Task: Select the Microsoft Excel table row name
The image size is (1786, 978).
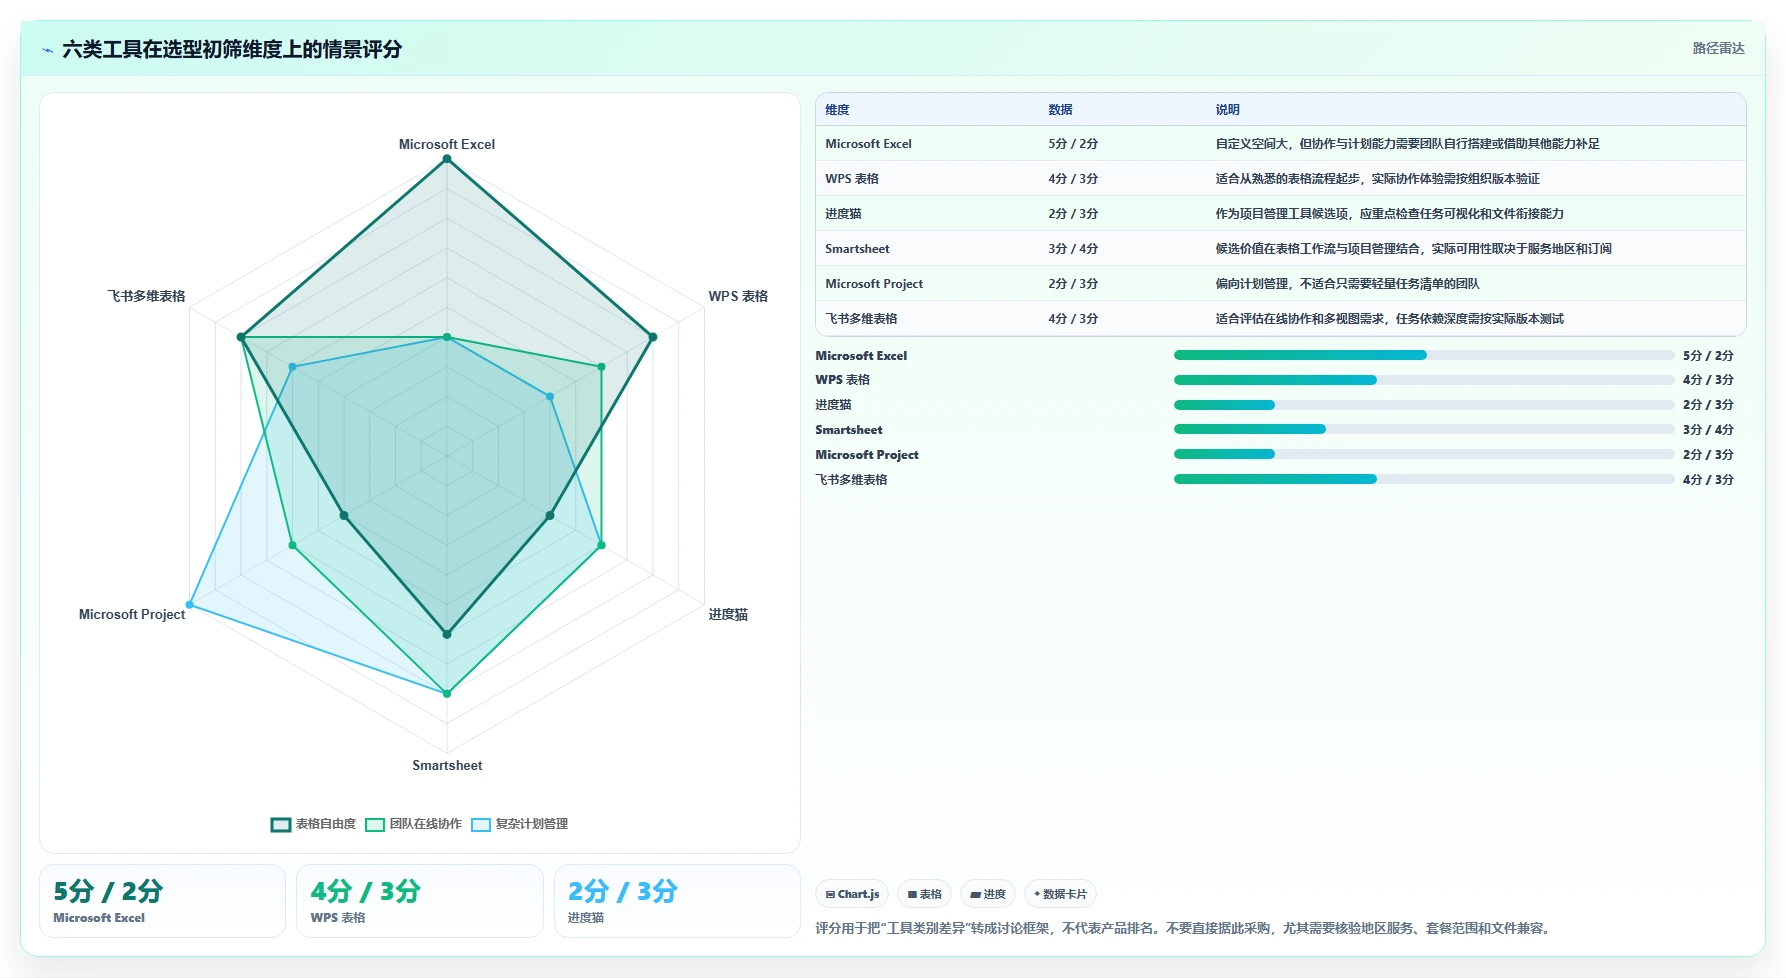Action: point(868,144)
